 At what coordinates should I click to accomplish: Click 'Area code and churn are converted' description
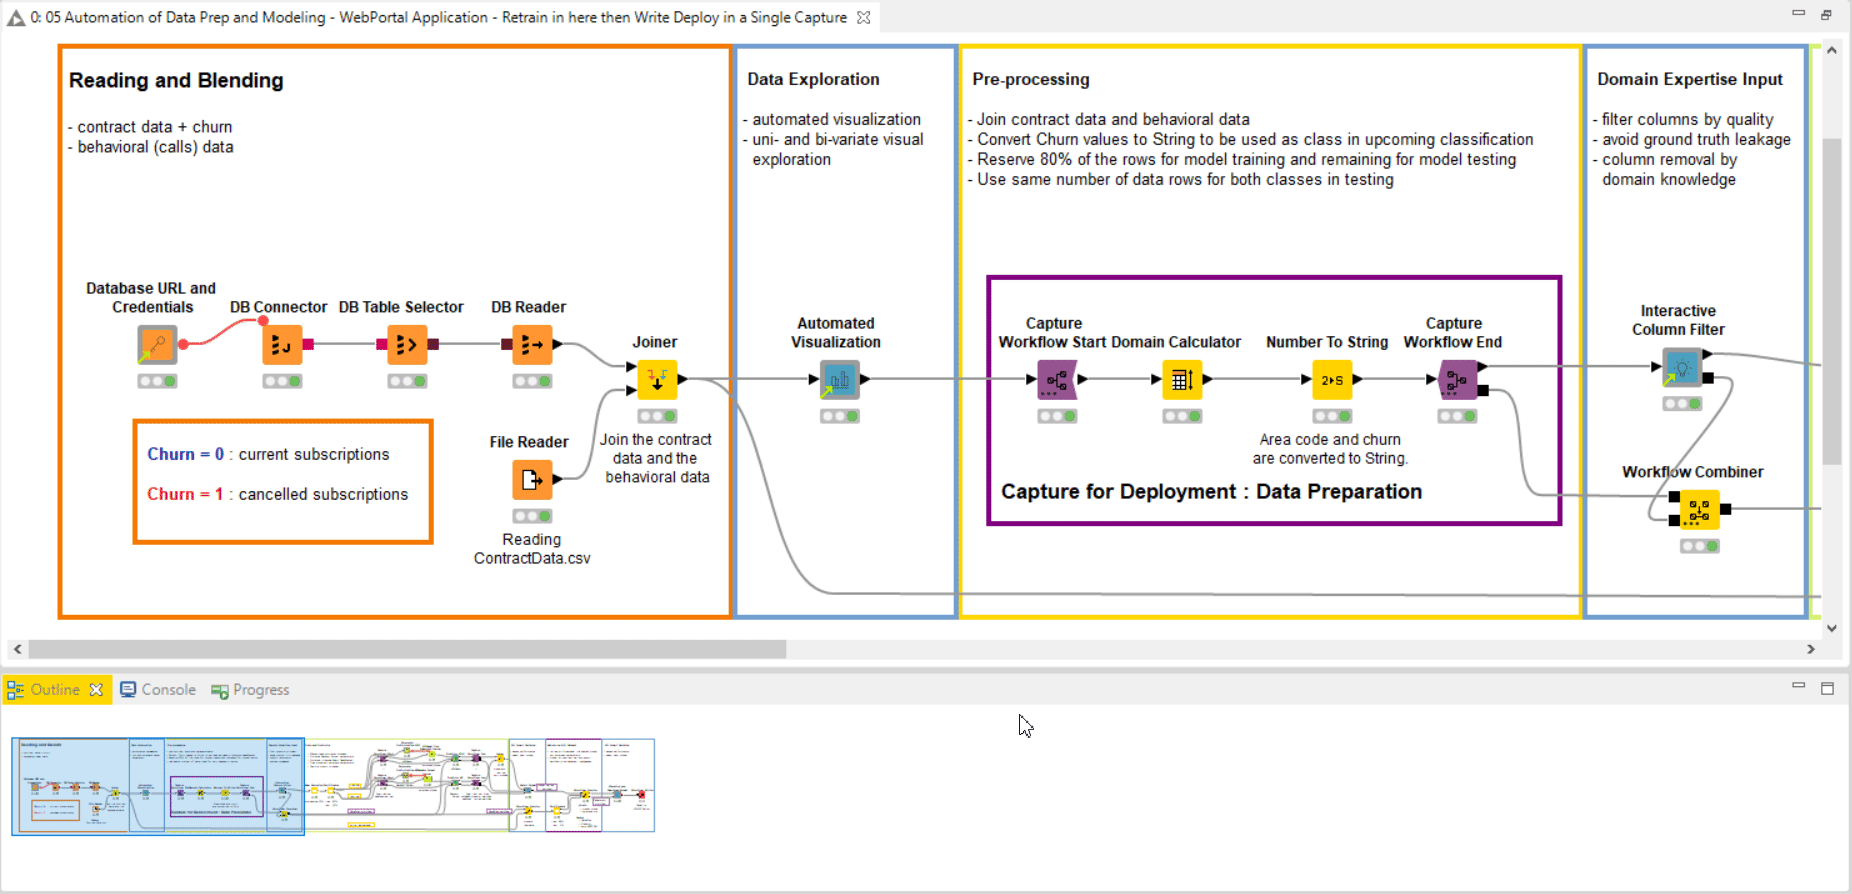tap(1330, 449)
